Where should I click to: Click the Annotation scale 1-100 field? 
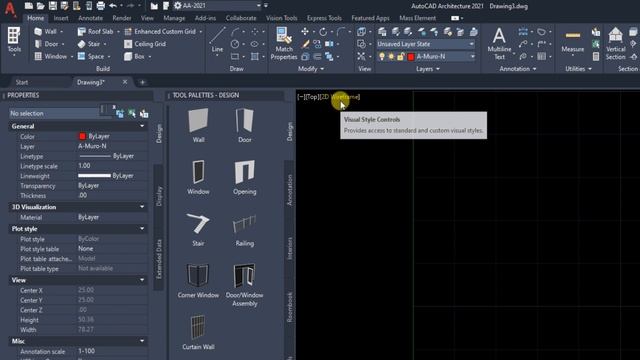(x=112, y=351)
